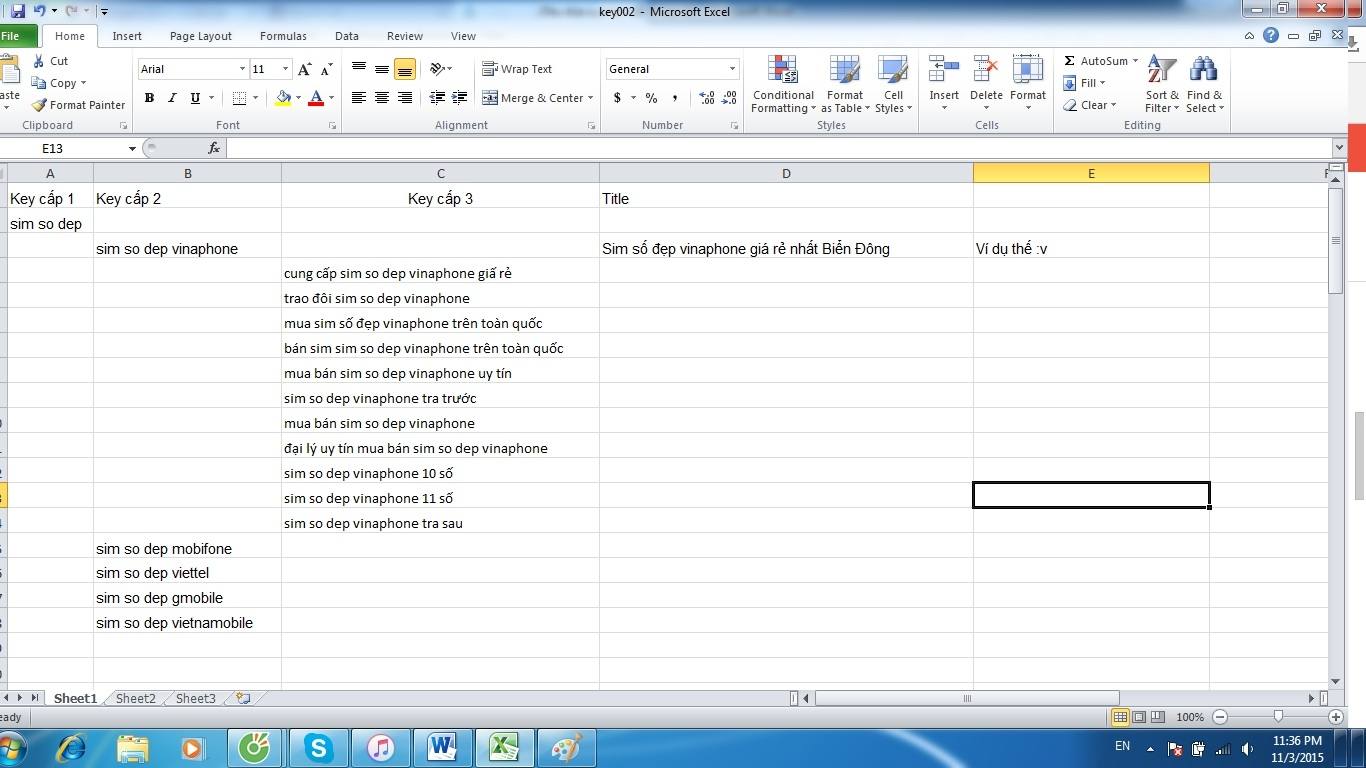Open Format as Table gallery
The width and height of the screenshot is (1366, 768).
coord(845,84)
